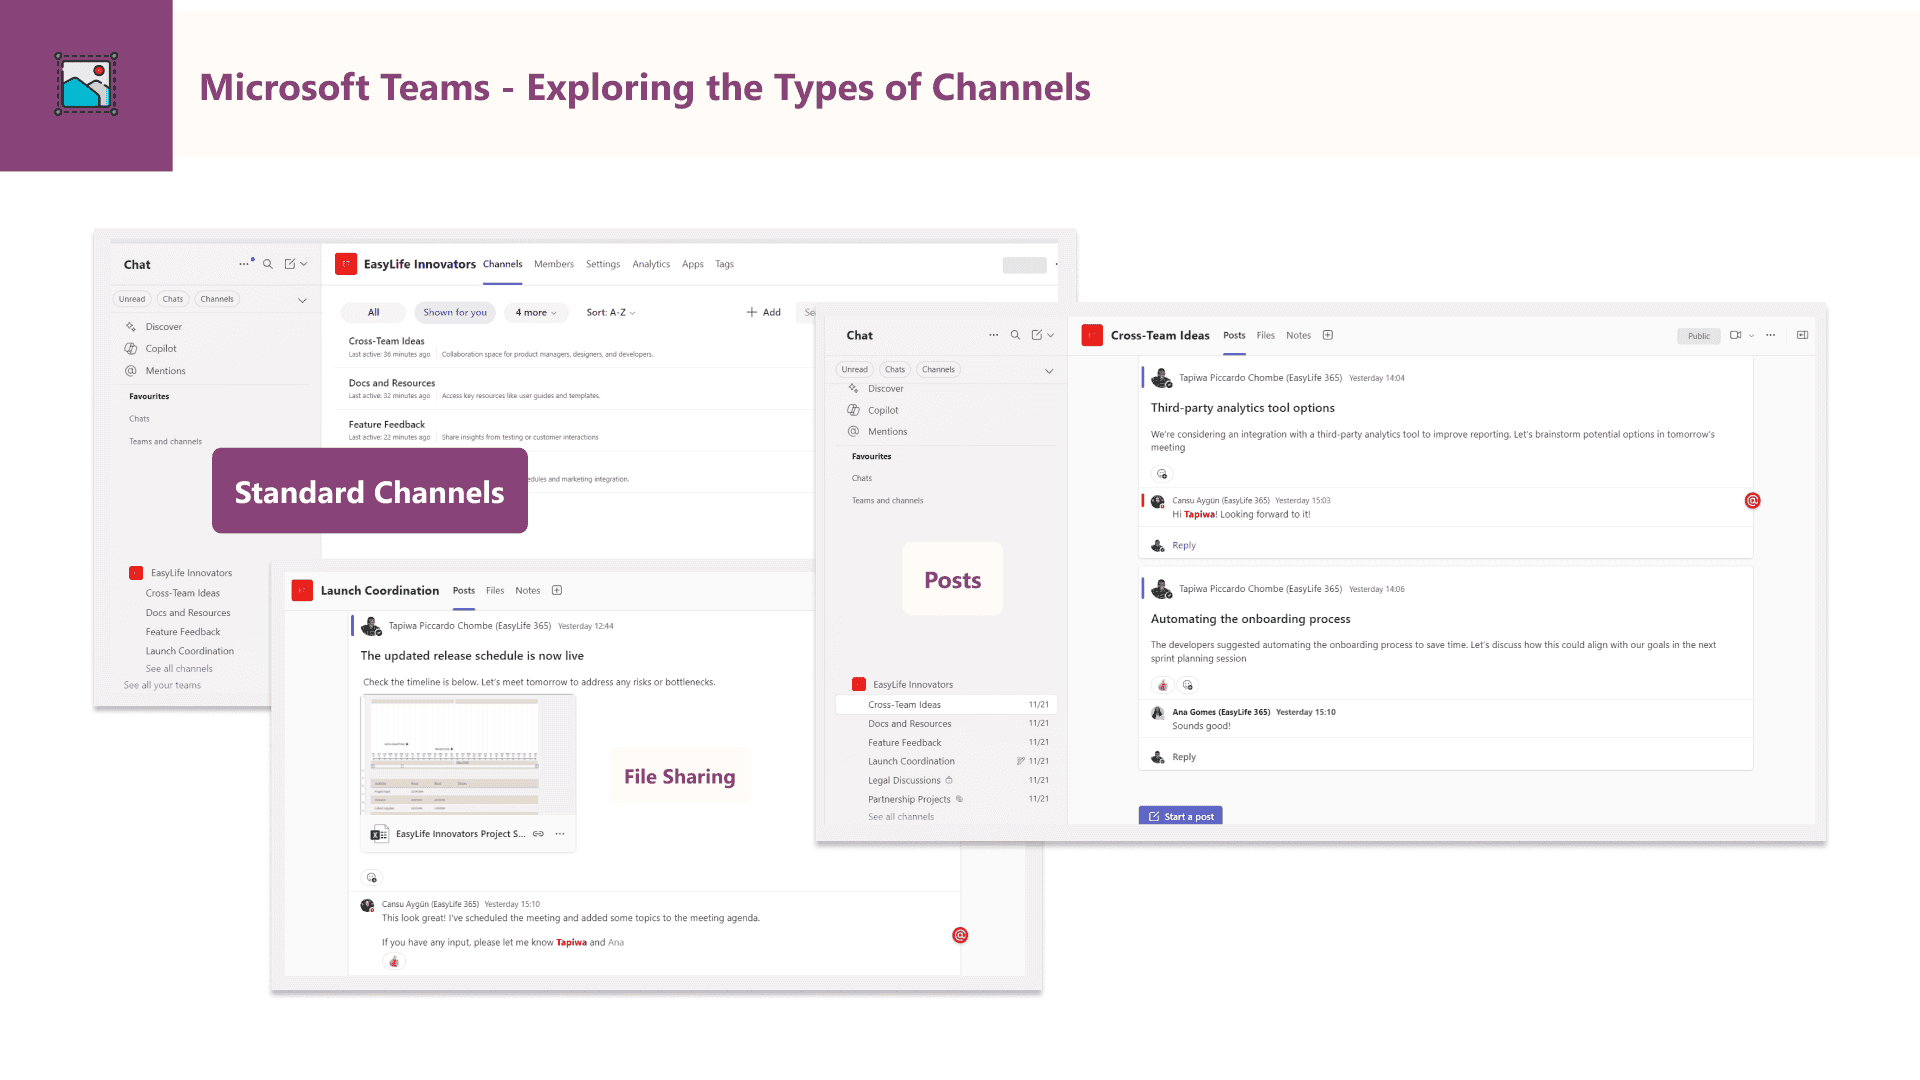Click the Excel file icon on the attachment
The height and width of the screenshot is (1080, 1920).
click(379, 834)
